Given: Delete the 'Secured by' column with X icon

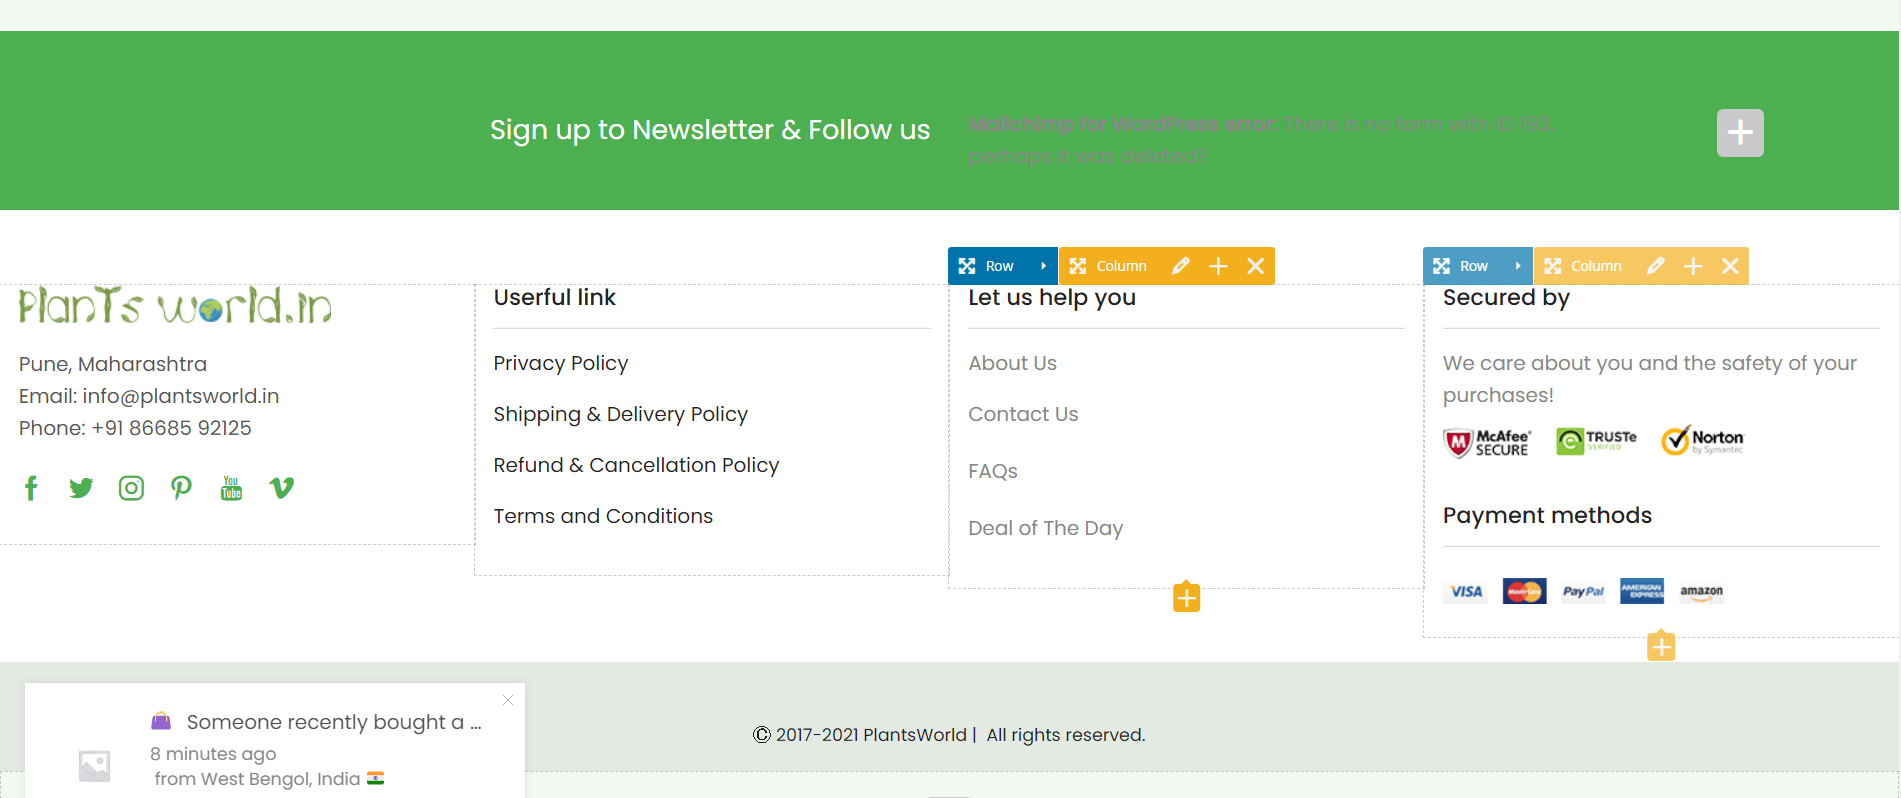Looking at the screenshot, I should [x=1730, y=266].
